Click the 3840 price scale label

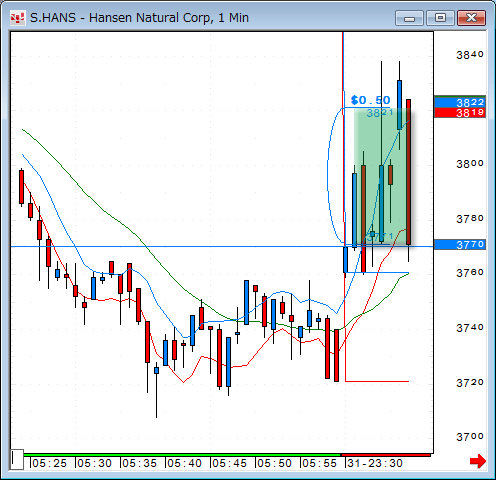(x=470, y=54)
